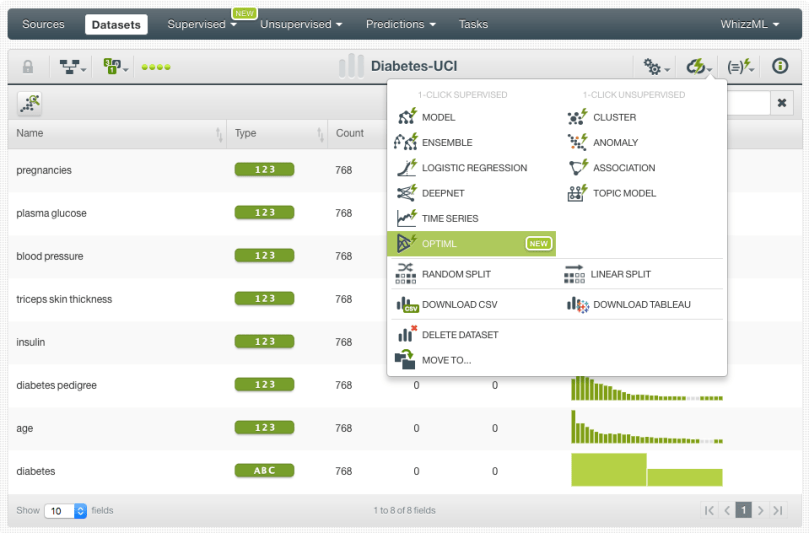Click the Download Tableau icon
The width and height of the screenshot is (809, 533).
(x=578, y=304)
